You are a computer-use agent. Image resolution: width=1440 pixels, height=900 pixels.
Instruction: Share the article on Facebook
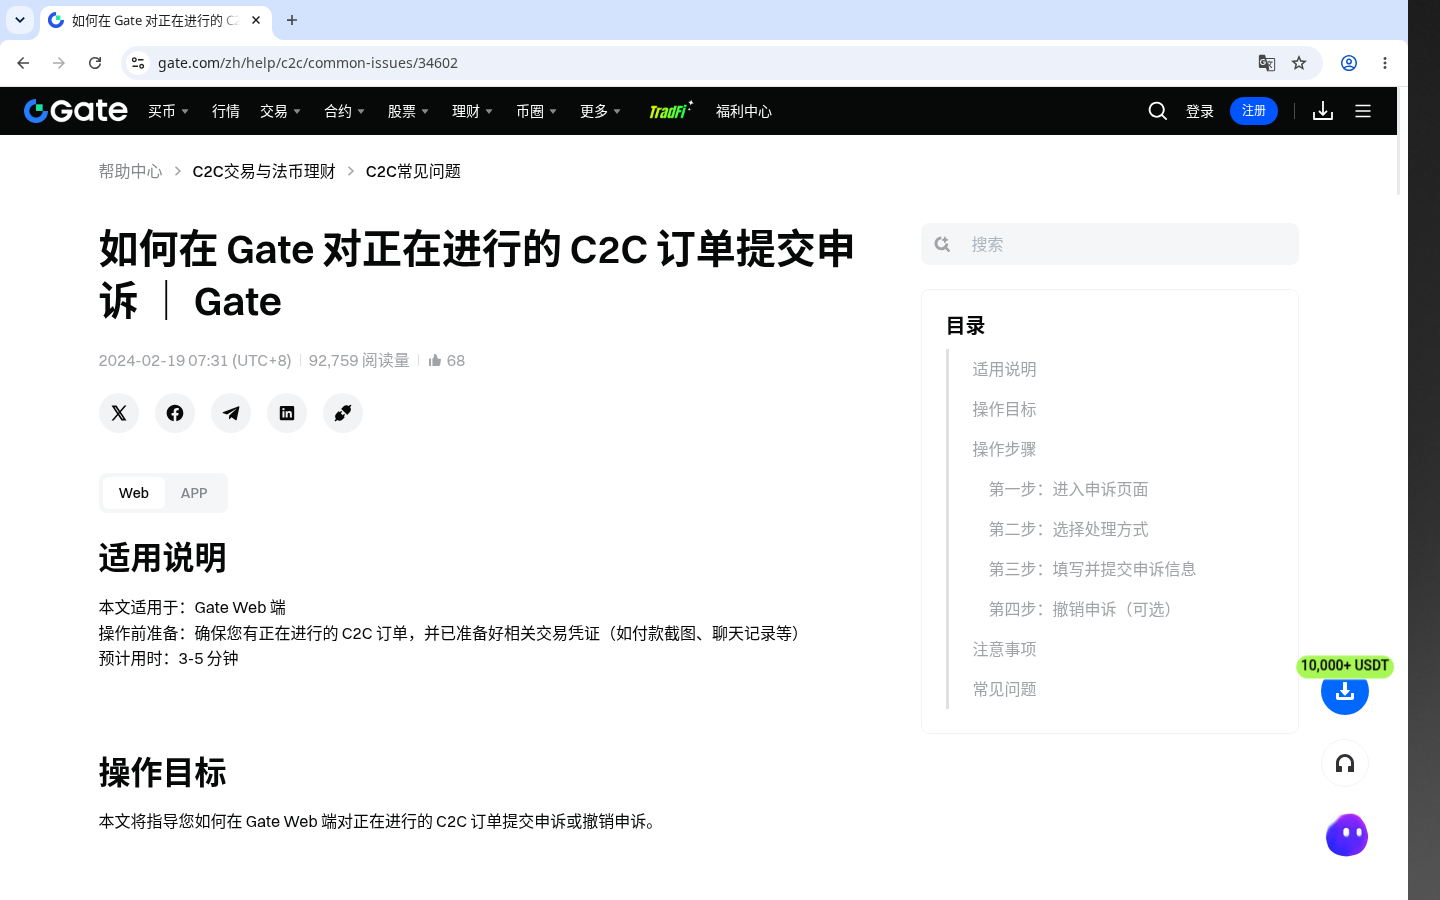click(x=175, y=413)
